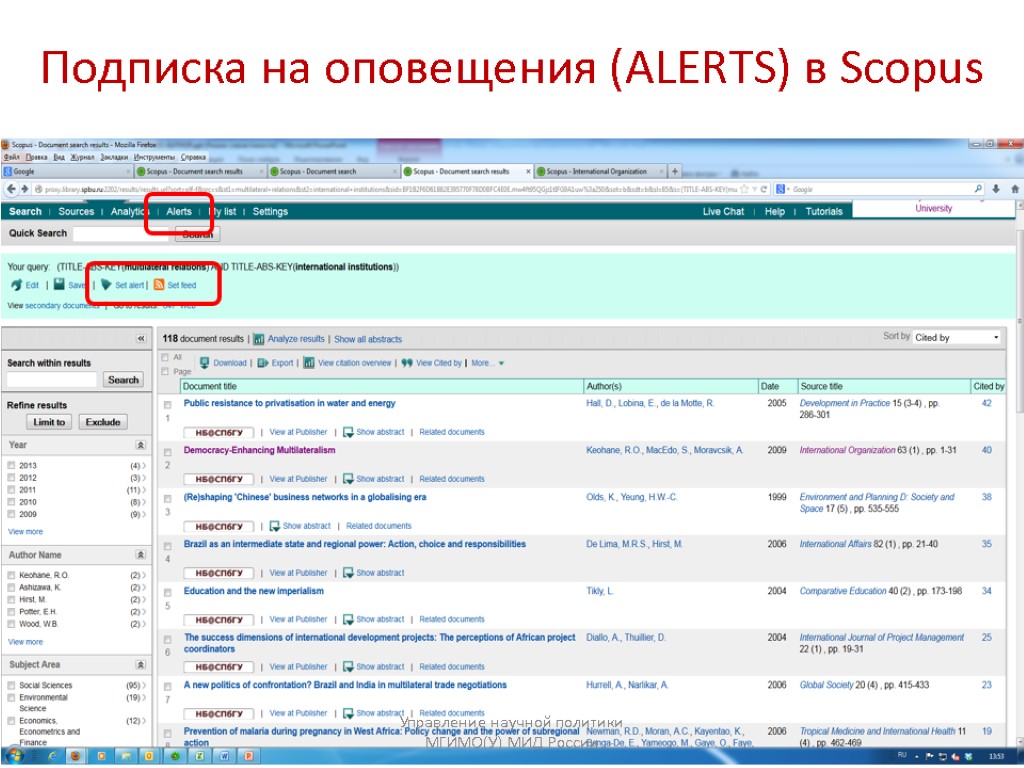Check the Keohane, R.O. author filter
The image size is (1024, 768).
(11, 575)
